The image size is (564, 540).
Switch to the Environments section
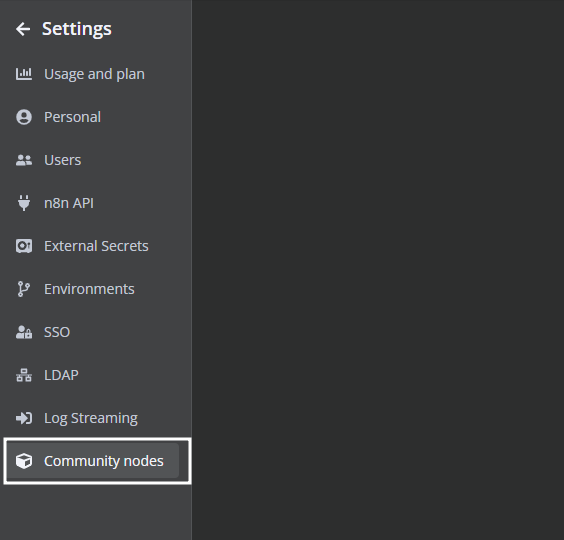coord(89,289)
